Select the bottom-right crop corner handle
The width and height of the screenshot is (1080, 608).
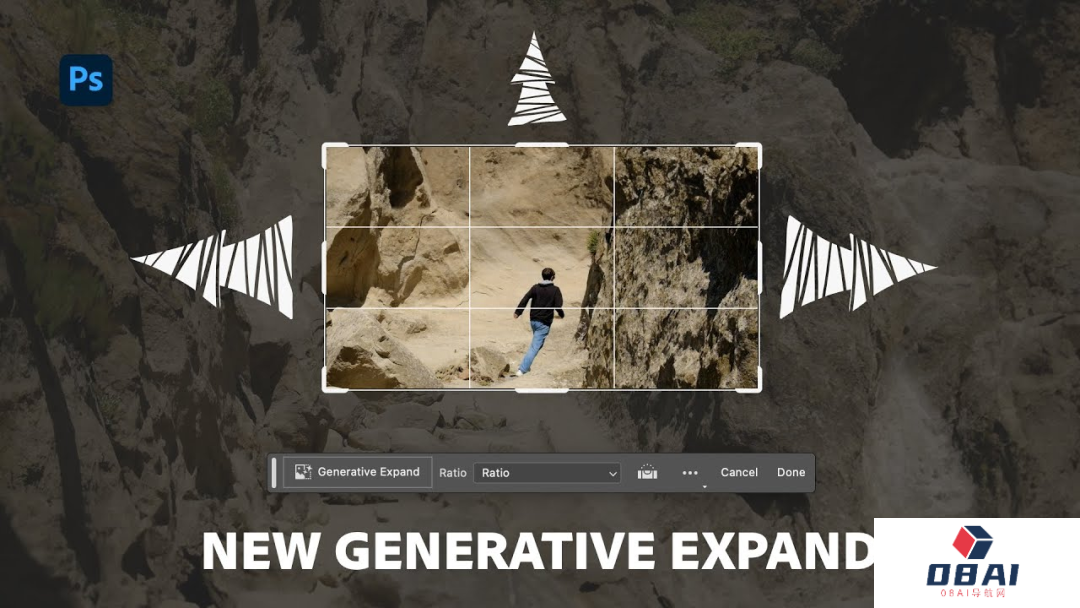pos(758,388)
